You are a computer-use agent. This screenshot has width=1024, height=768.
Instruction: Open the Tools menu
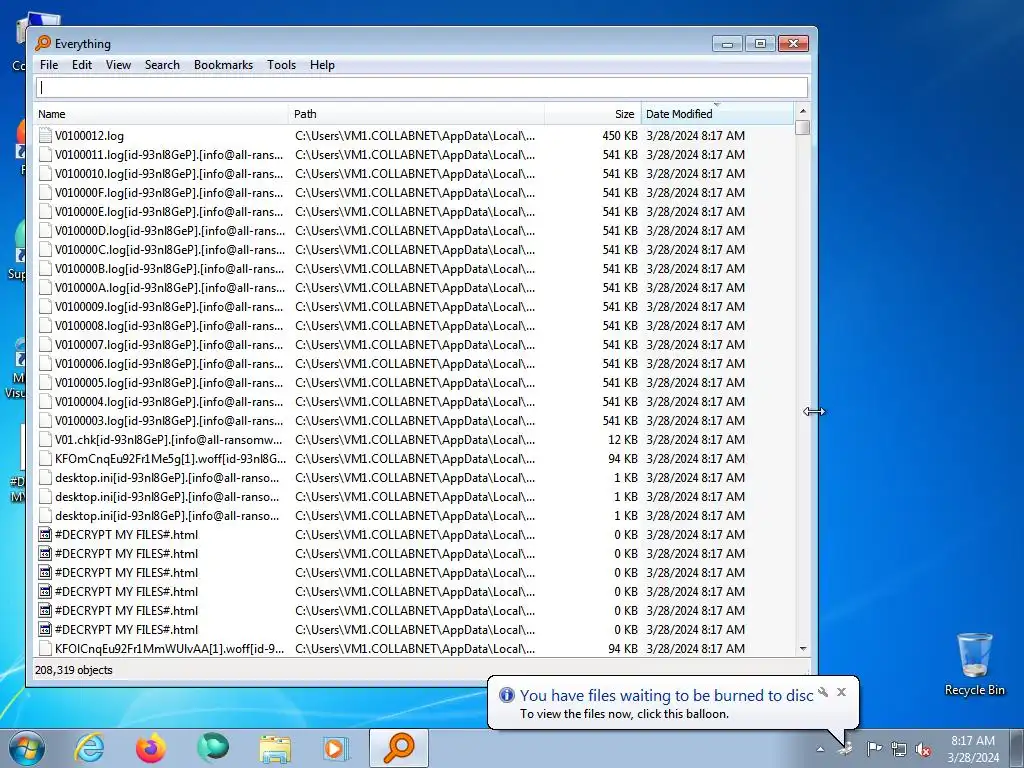(281, 65)
